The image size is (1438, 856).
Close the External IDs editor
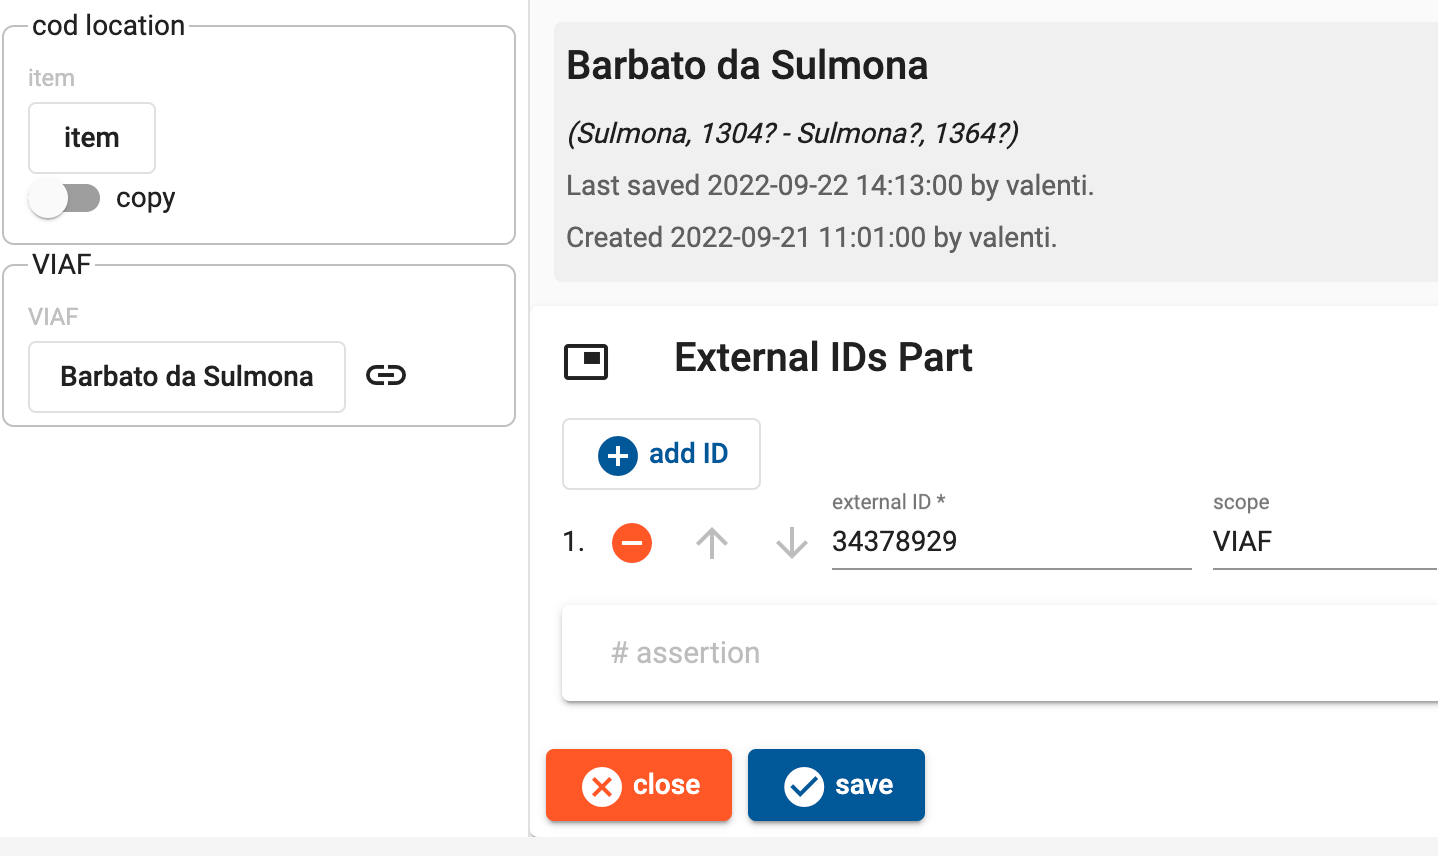coord(639,785)
